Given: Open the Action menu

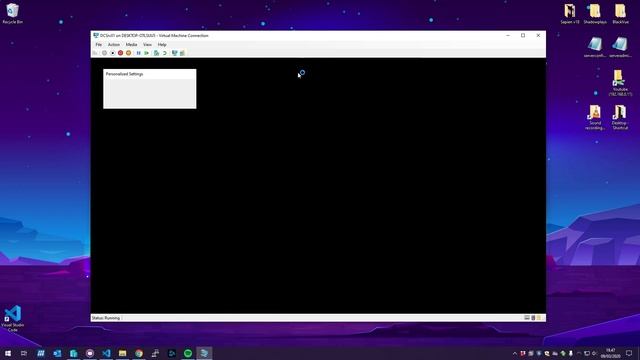Looking at the screenshot, I should (x=114, y=44).
